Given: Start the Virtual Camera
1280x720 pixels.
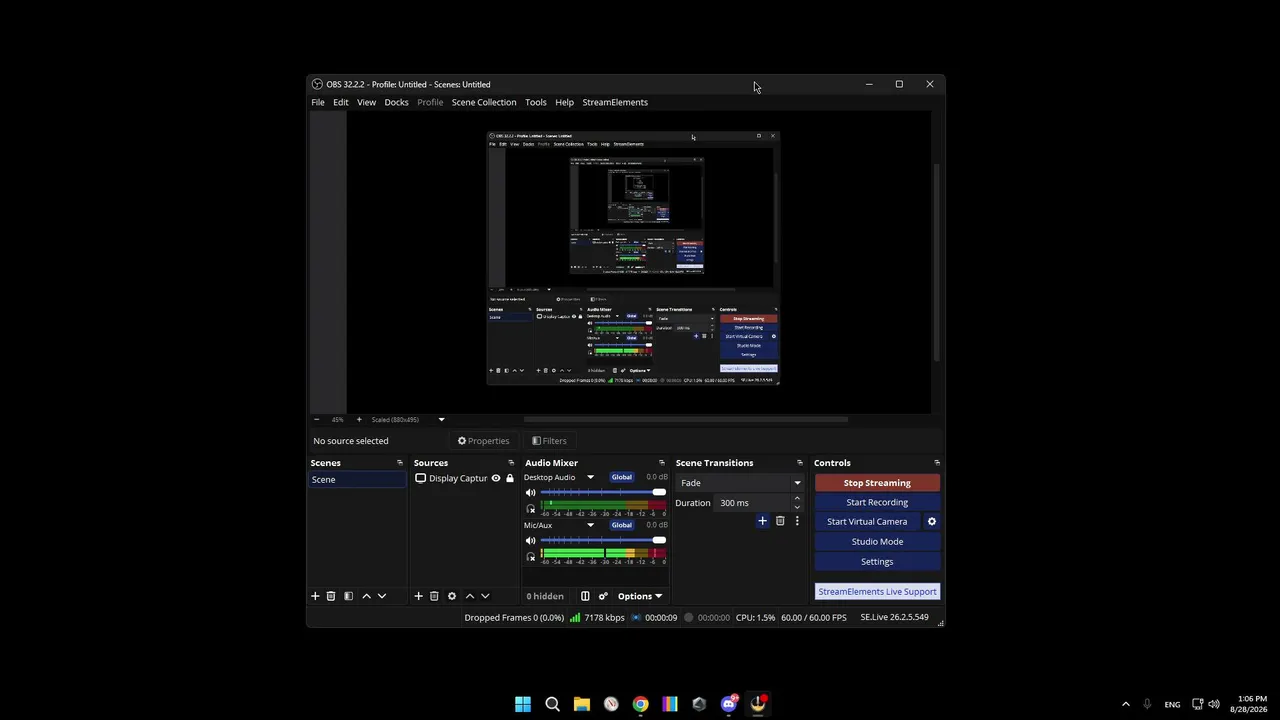Looking at the screenshot, I should tap(867, 521).
